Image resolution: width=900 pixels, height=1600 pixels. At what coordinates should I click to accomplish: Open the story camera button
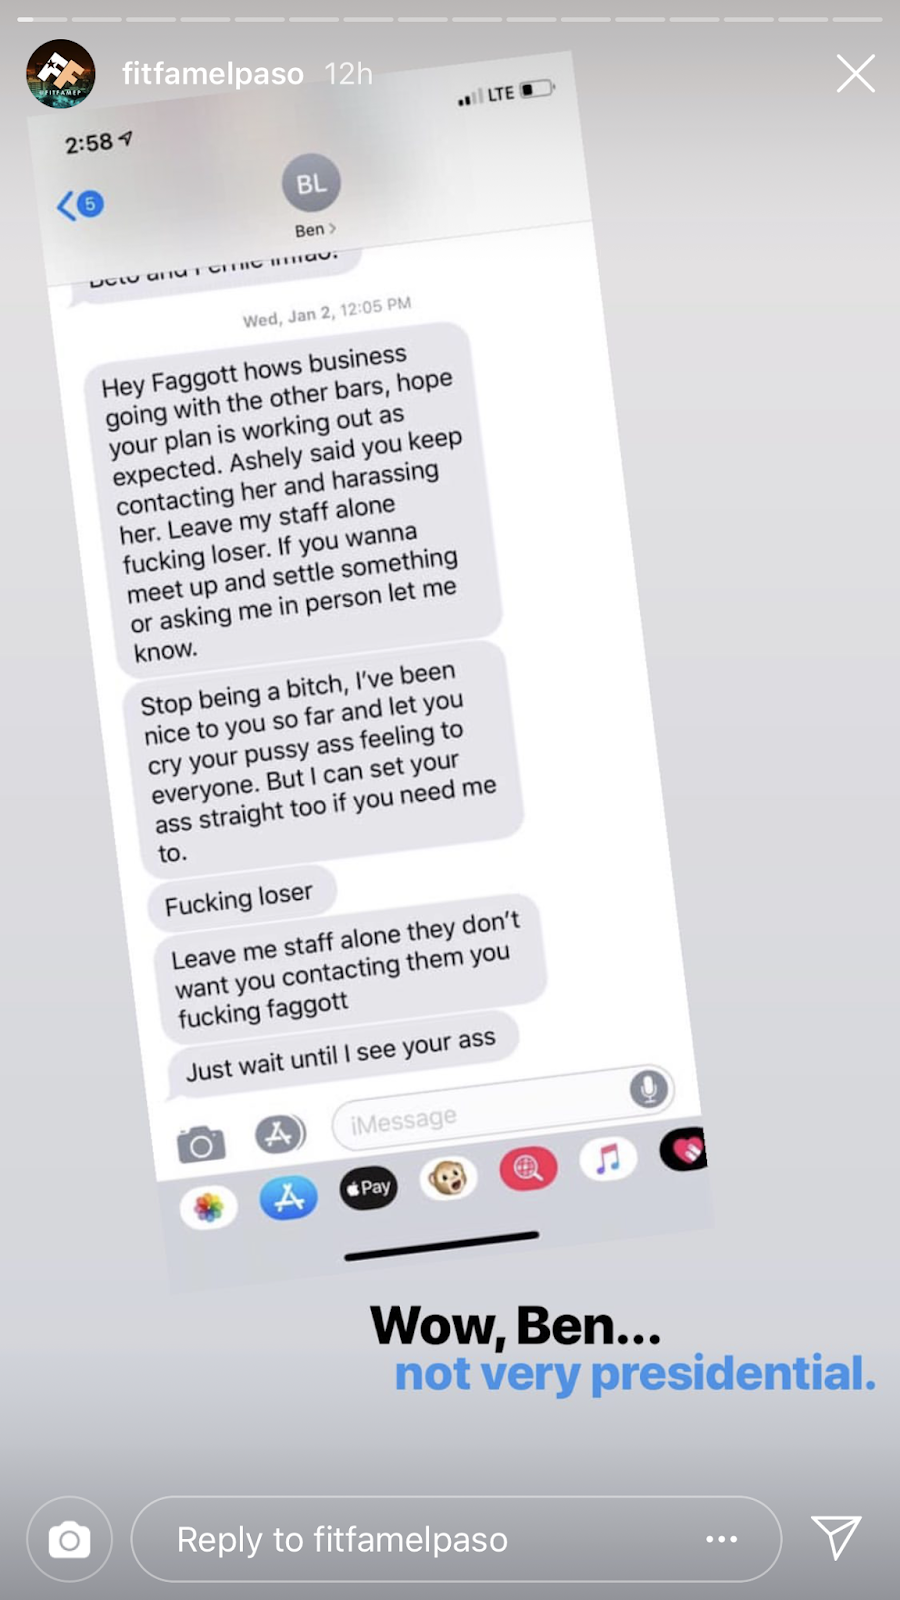click(69, 1539)
